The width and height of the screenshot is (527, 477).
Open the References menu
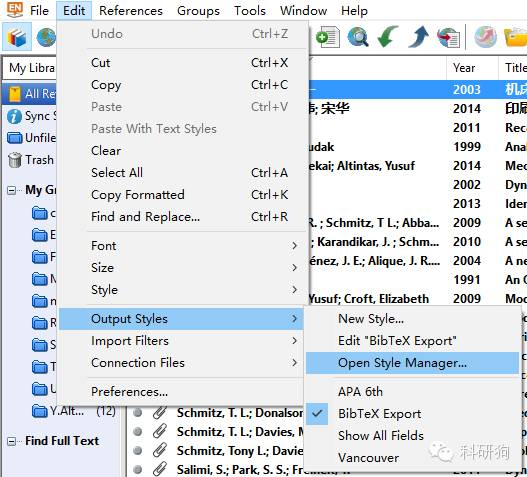(131, 11)
